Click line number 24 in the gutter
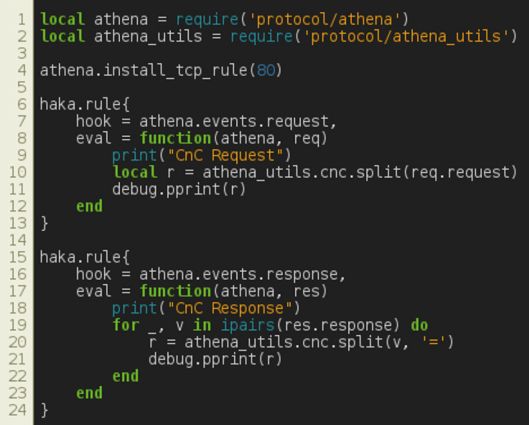 pos(18,410)
